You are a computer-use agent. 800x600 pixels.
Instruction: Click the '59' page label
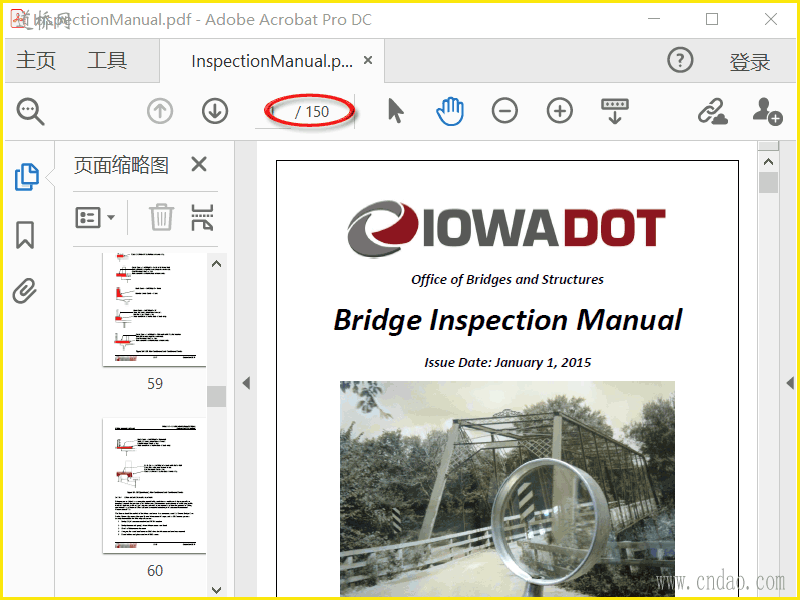pos(155,384)
